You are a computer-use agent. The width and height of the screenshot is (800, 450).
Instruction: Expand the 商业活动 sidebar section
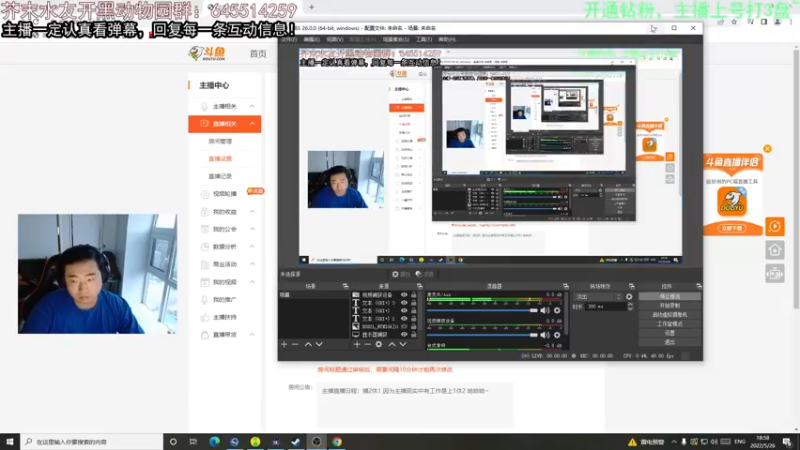252,264
